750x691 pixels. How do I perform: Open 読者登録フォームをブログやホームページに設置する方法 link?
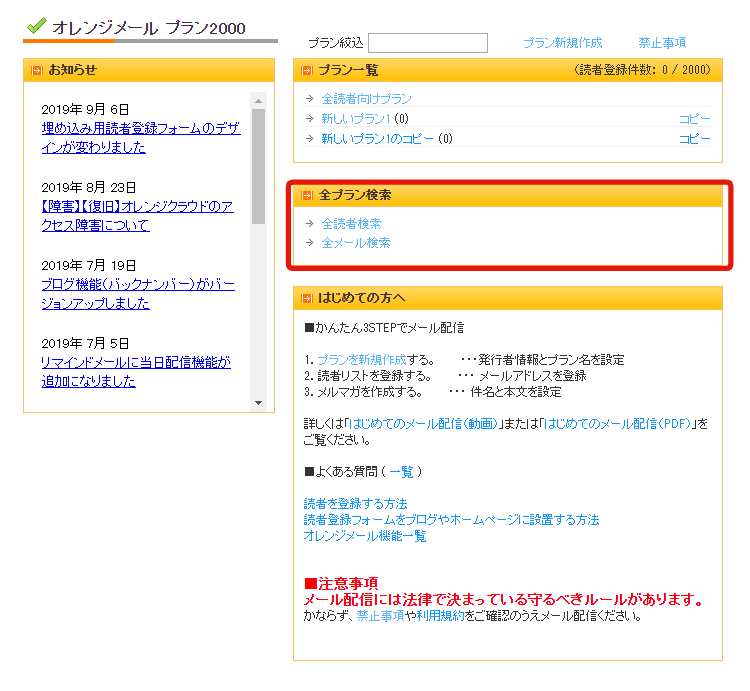[x=451, y=520]
